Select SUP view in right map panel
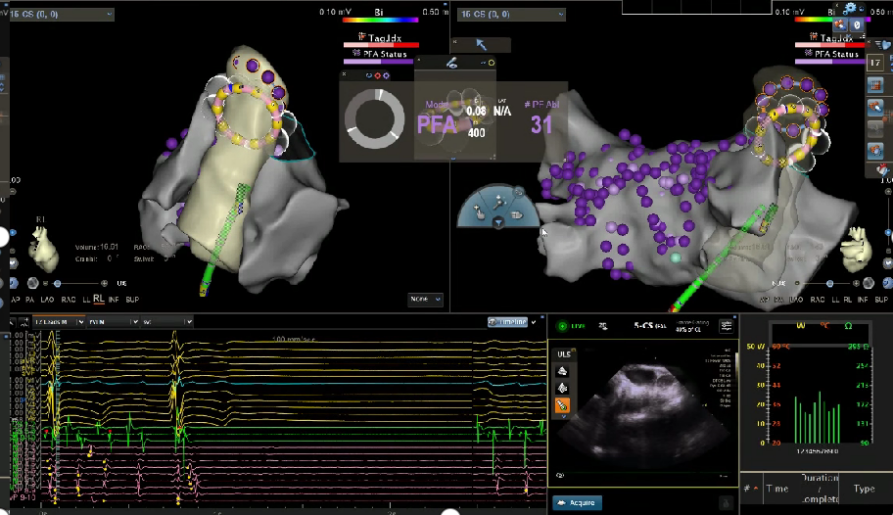 pos(882,299)
